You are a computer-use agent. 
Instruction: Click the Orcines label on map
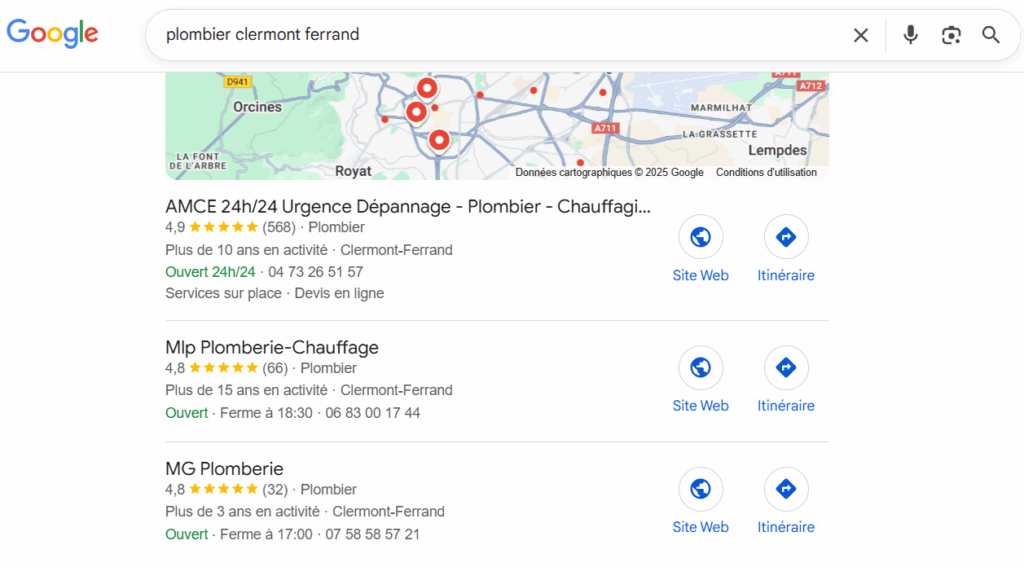pyautogui.click(x=257, y=107)
